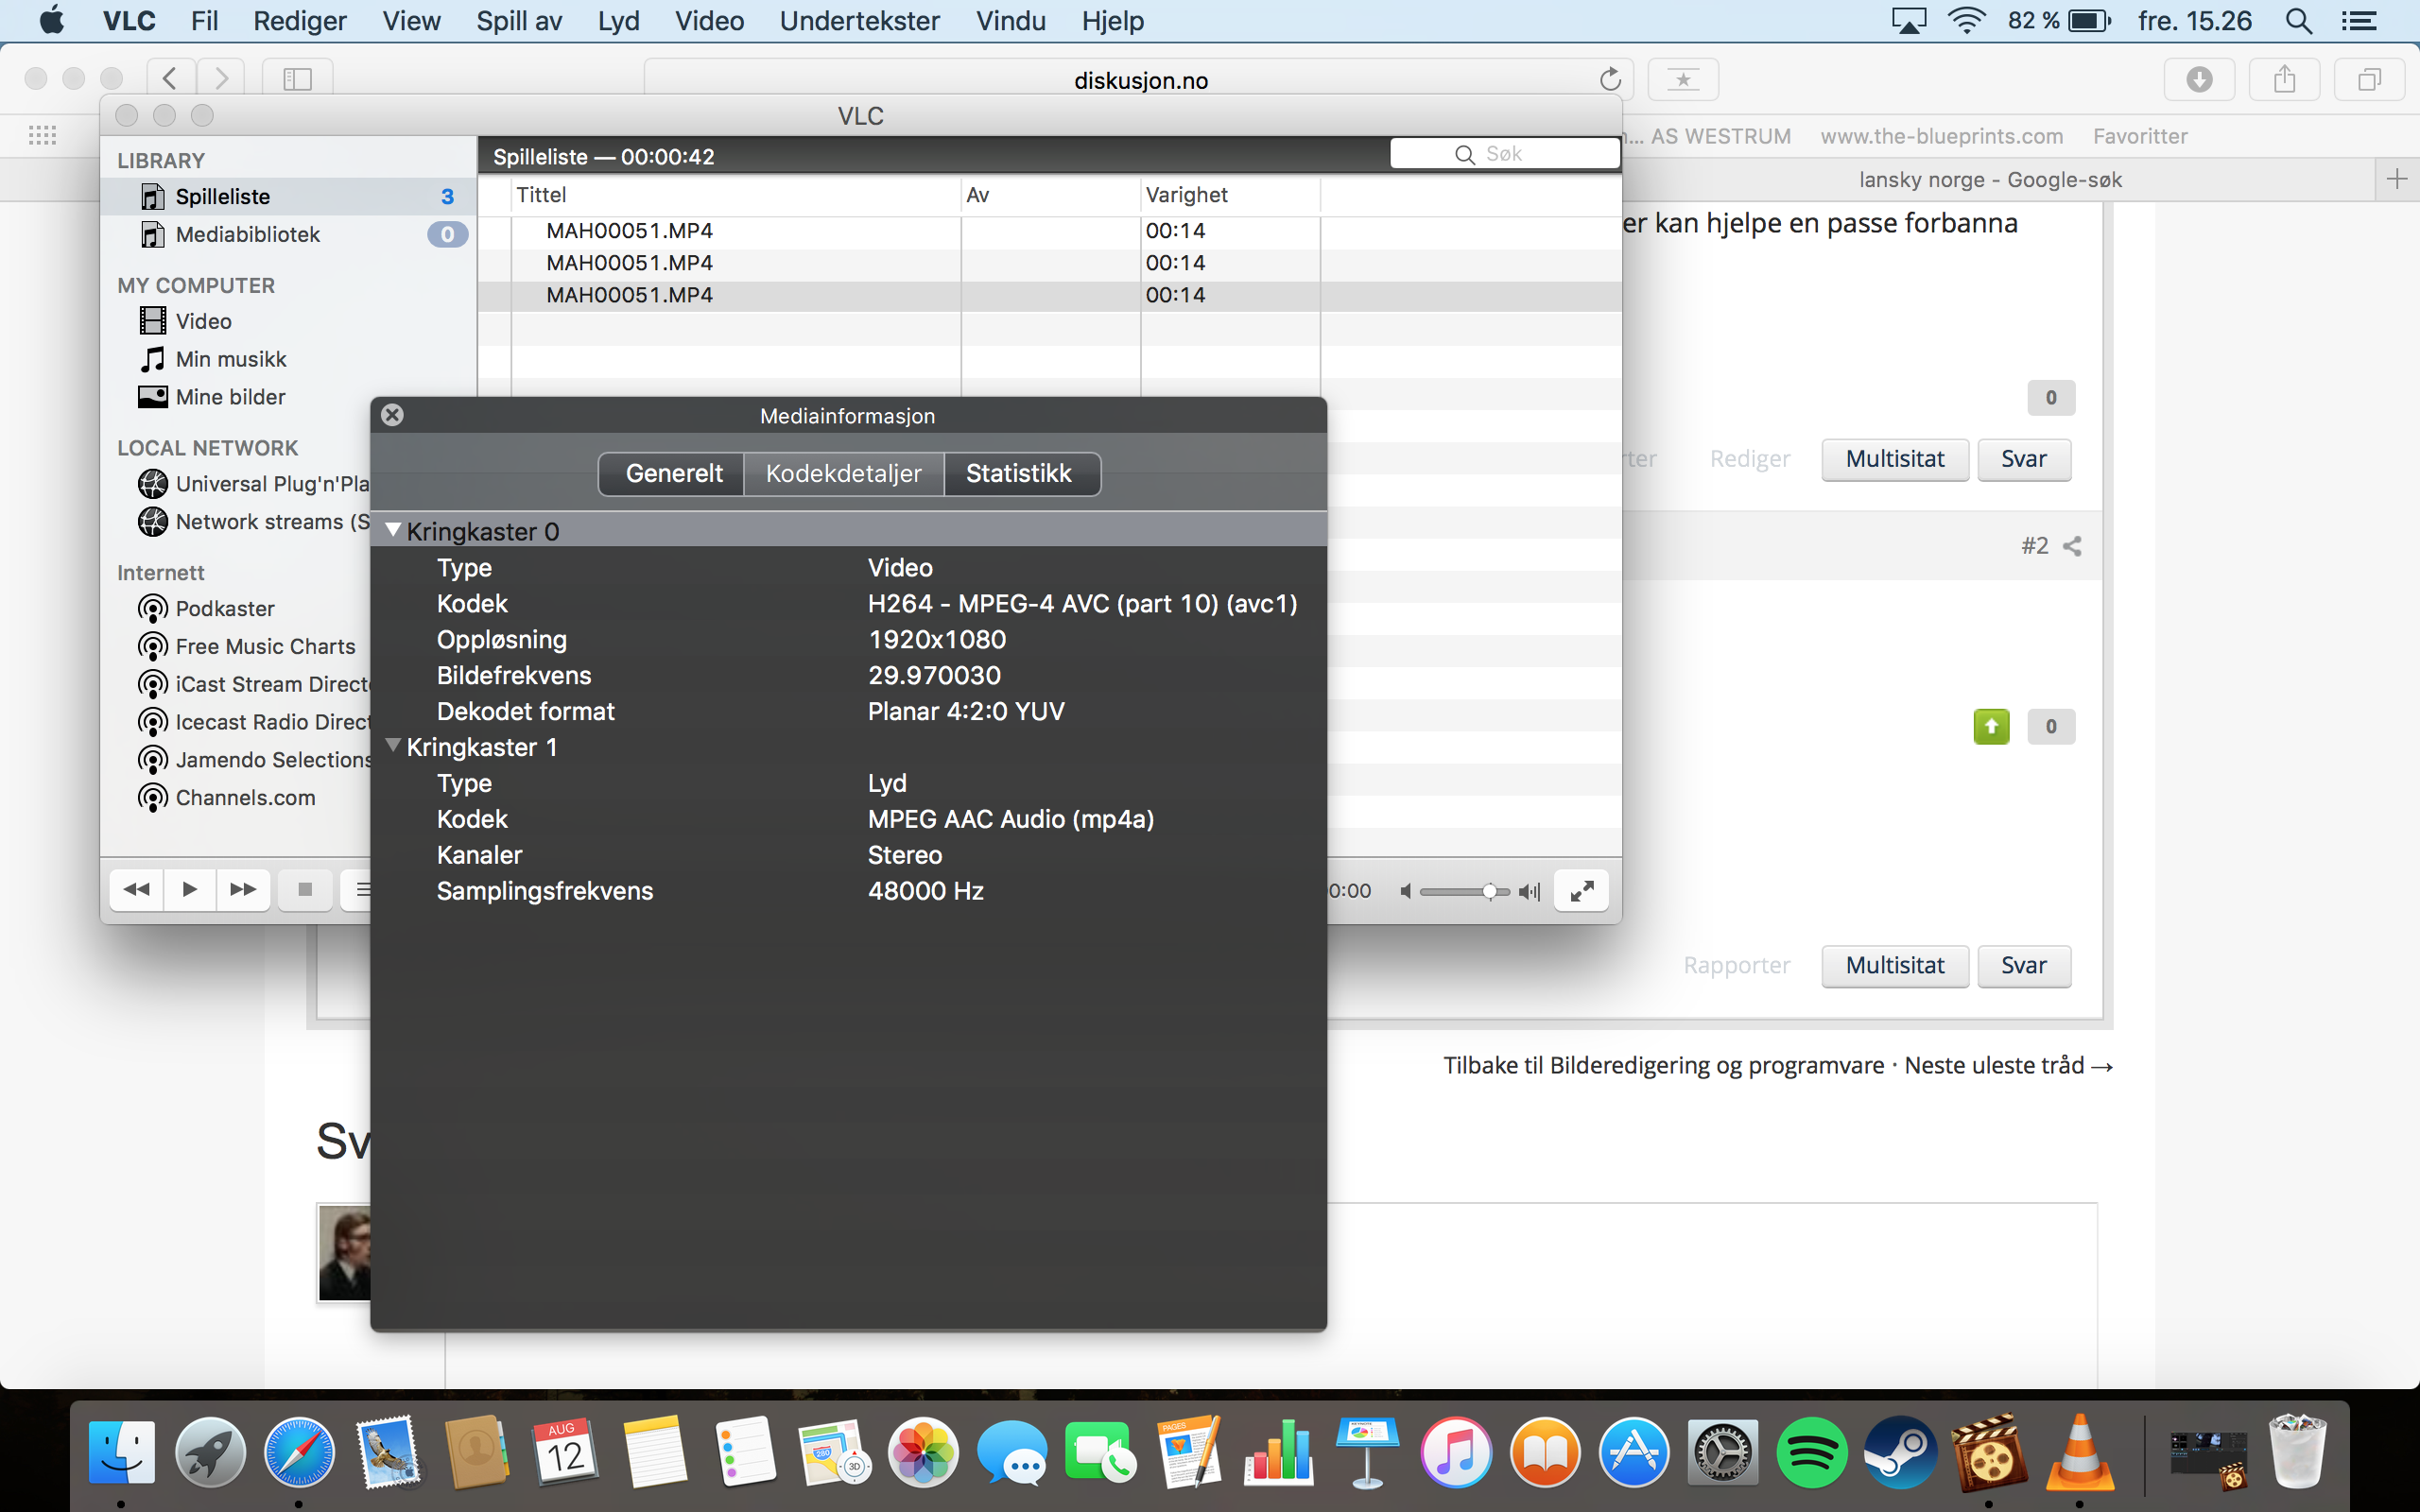2420x1512 pixels.
Task: Open Spotlight search in menu bar
Action: pos(2299,21)
